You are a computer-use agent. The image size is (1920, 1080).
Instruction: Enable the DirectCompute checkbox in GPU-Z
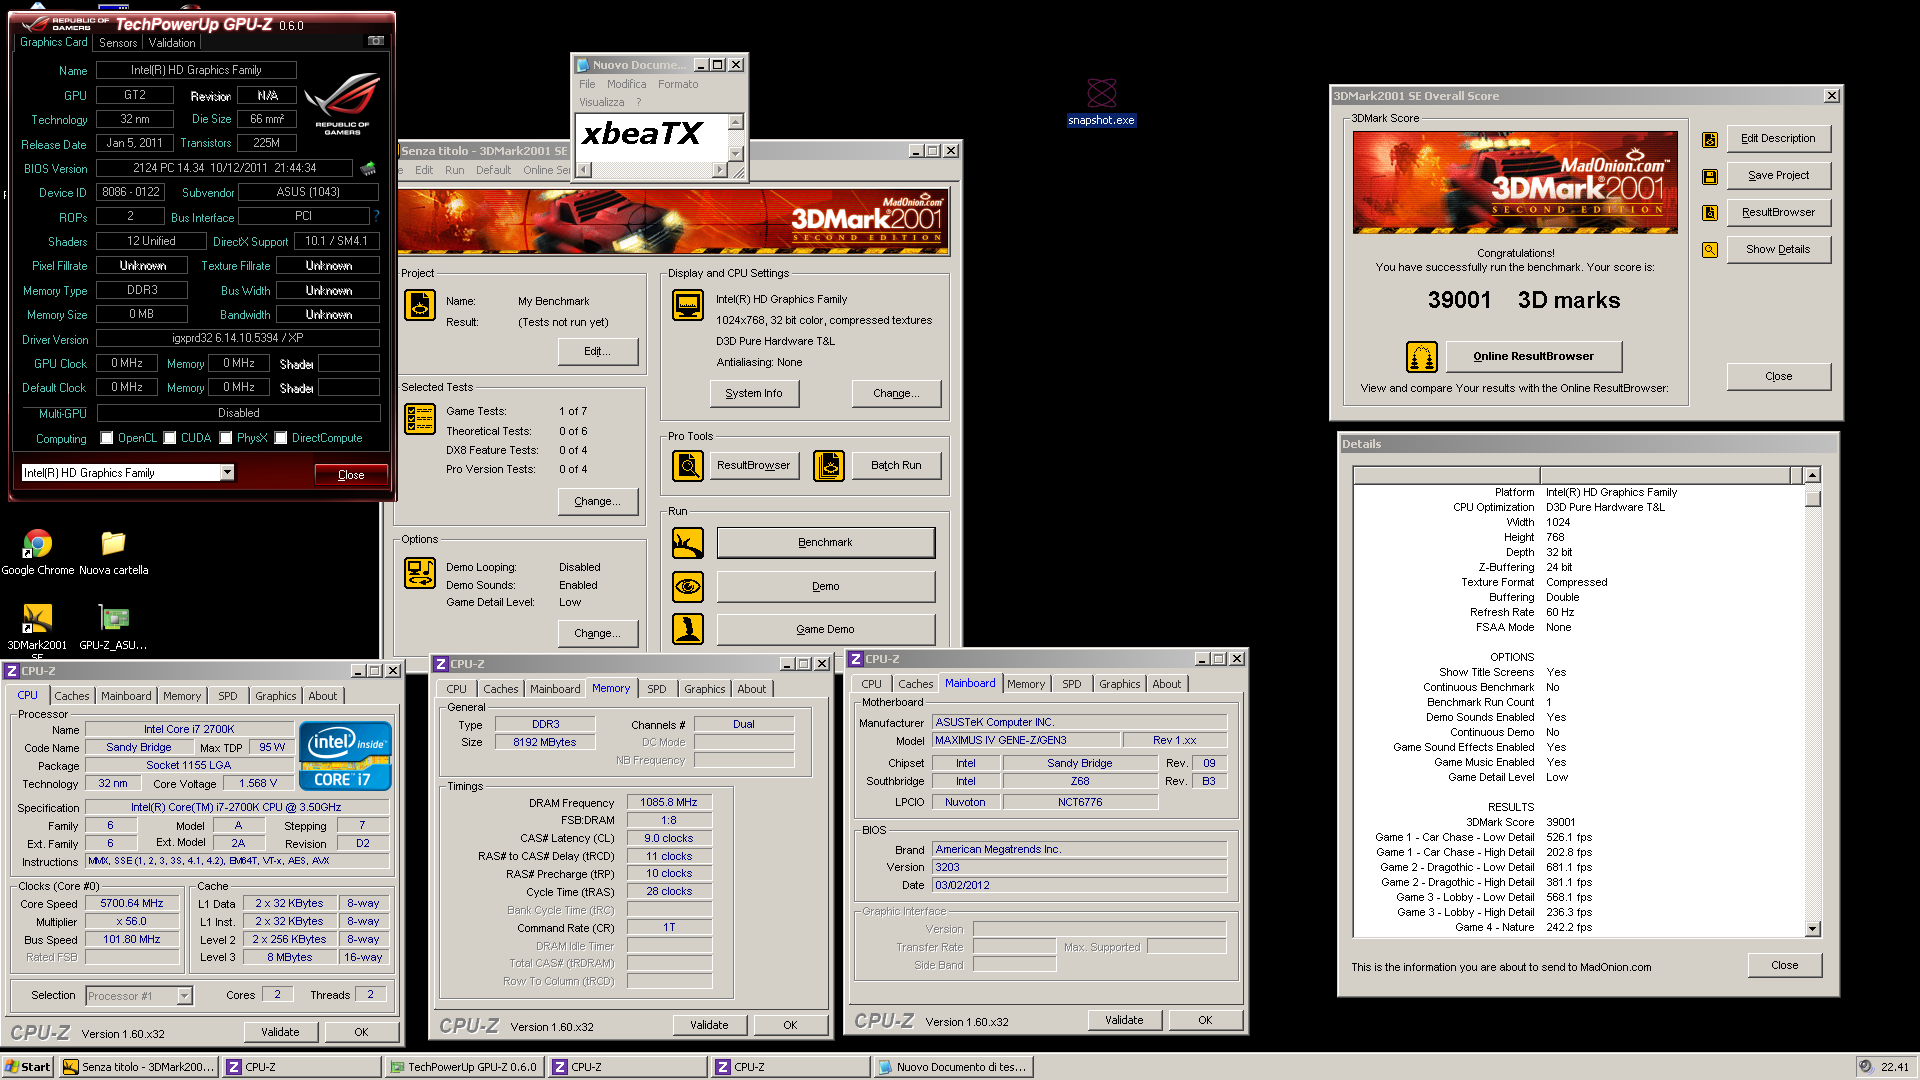[x=281, y=438]
